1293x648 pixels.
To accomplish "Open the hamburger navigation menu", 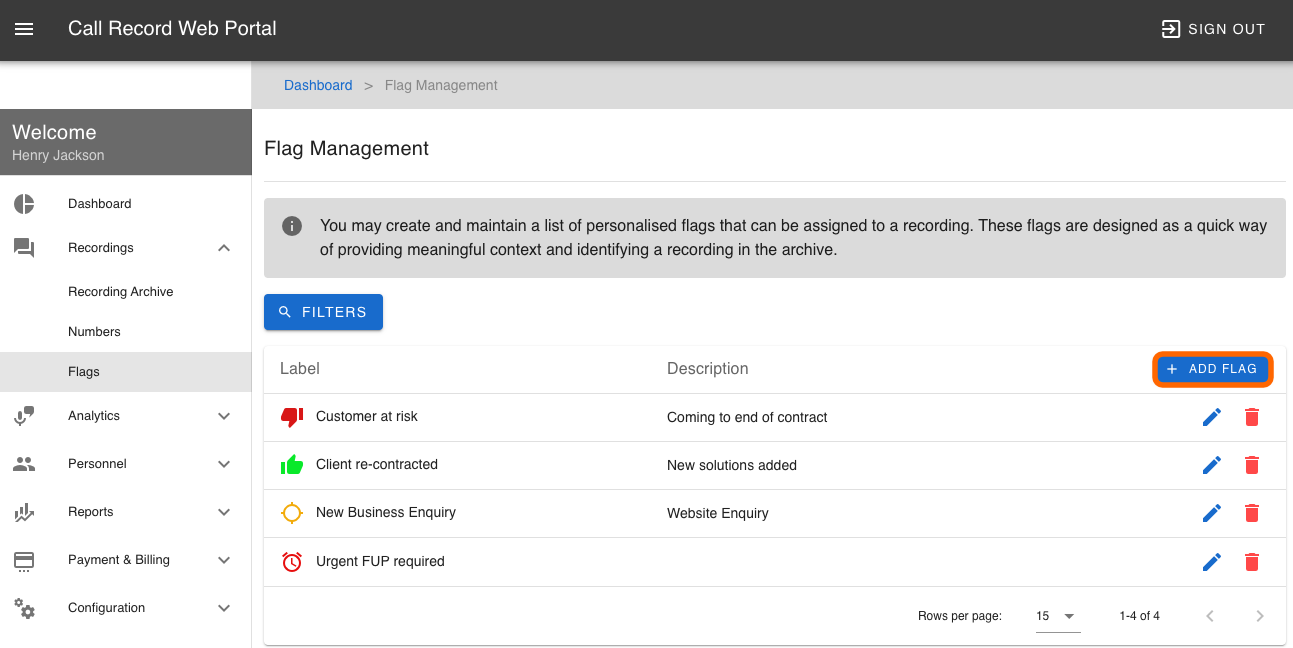I will click(x=24, y=29).
